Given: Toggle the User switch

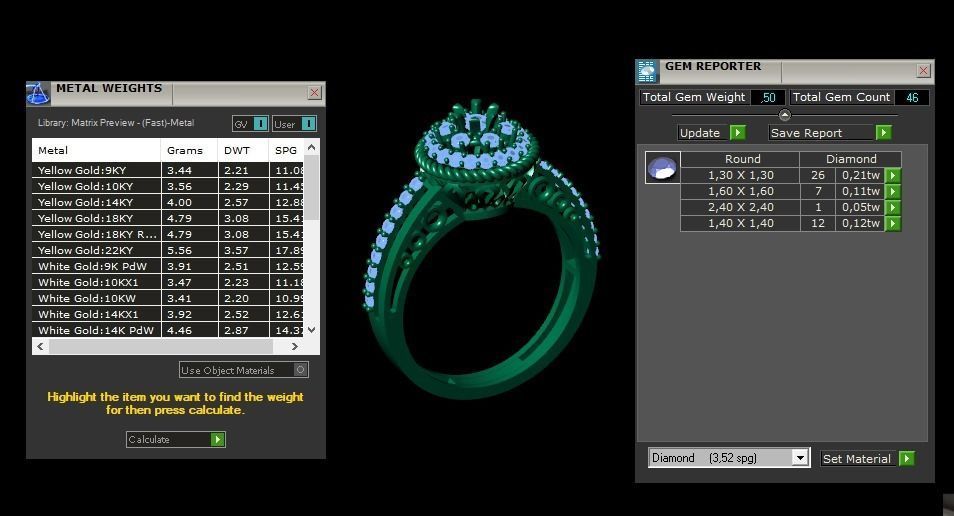Looking at the screenshot, I should (294, 124).
